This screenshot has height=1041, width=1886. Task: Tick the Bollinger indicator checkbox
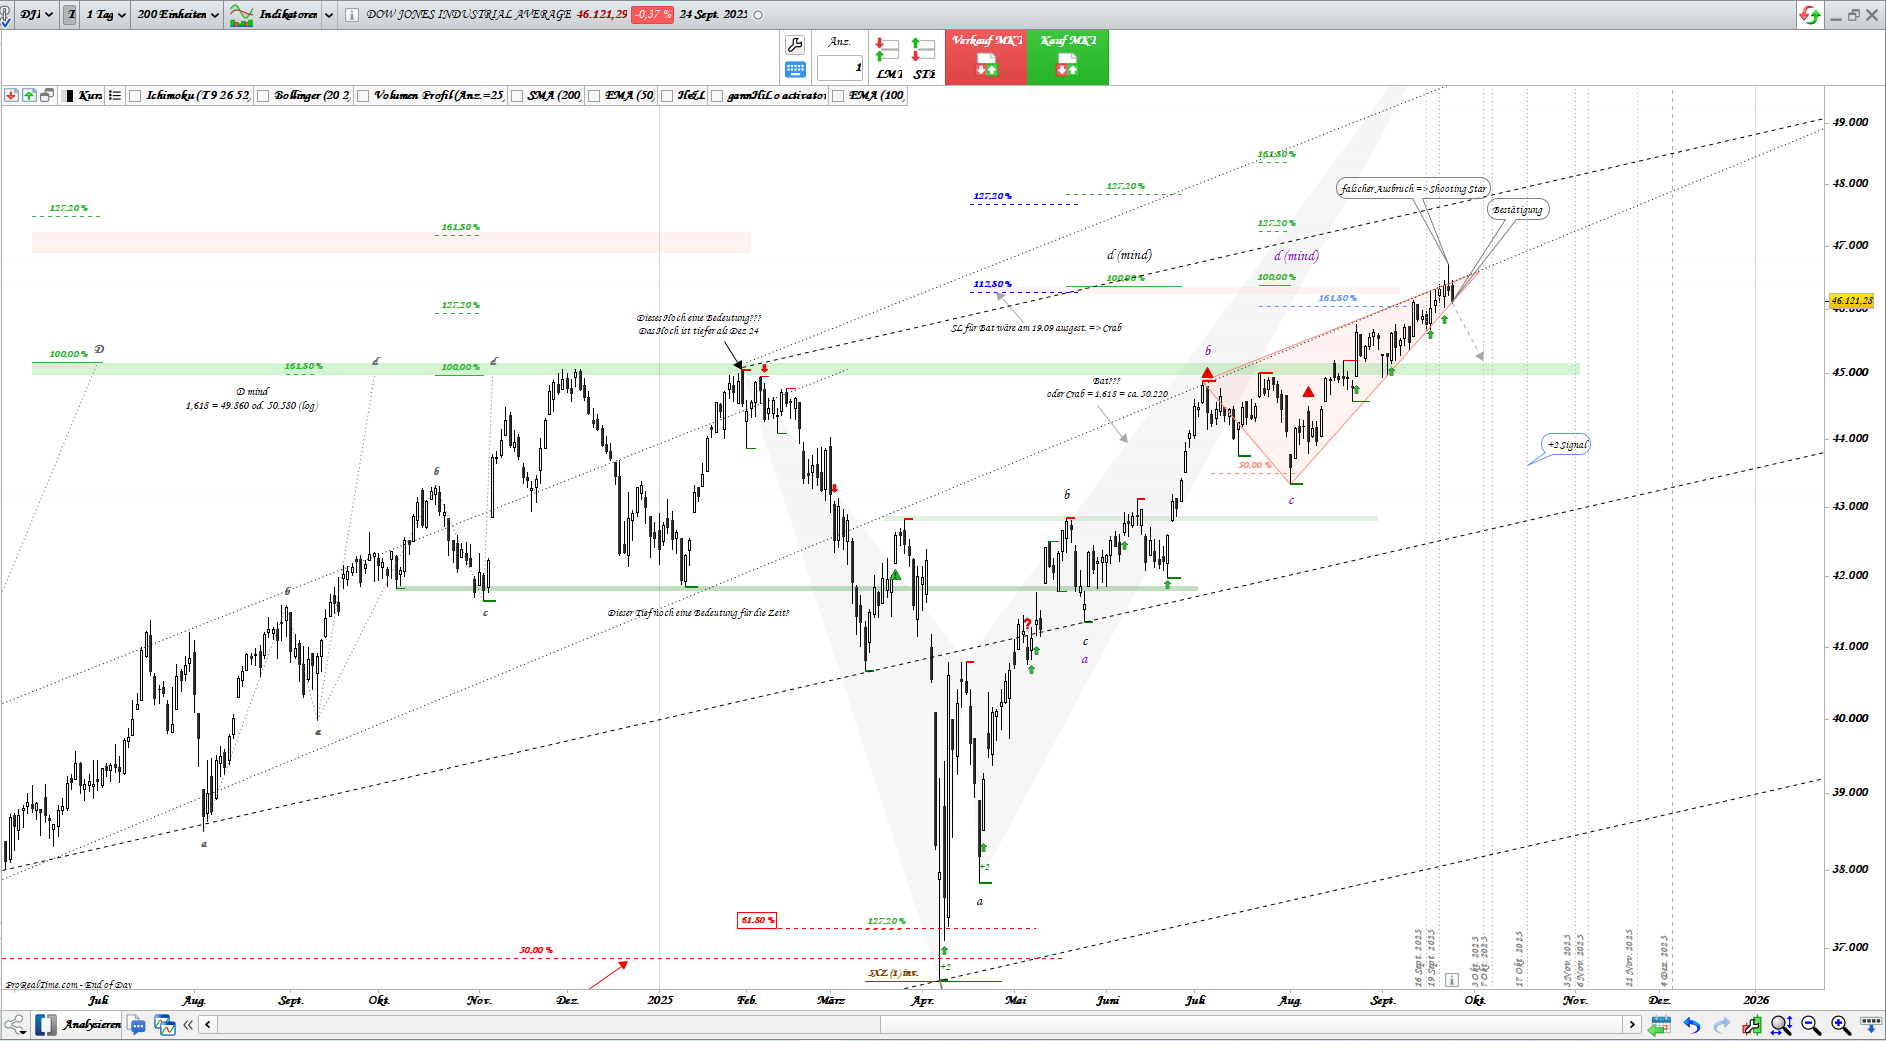point(263,96)
